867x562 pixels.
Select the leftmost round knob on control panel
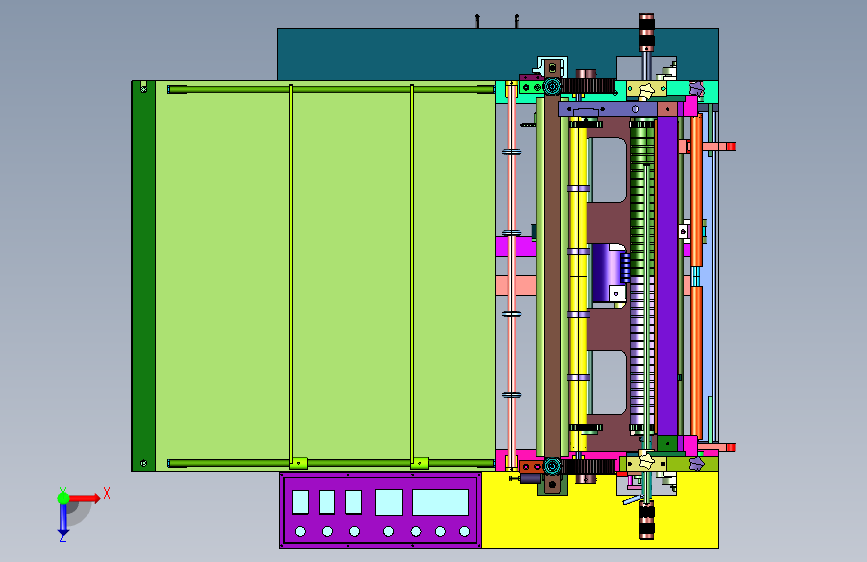300,532
